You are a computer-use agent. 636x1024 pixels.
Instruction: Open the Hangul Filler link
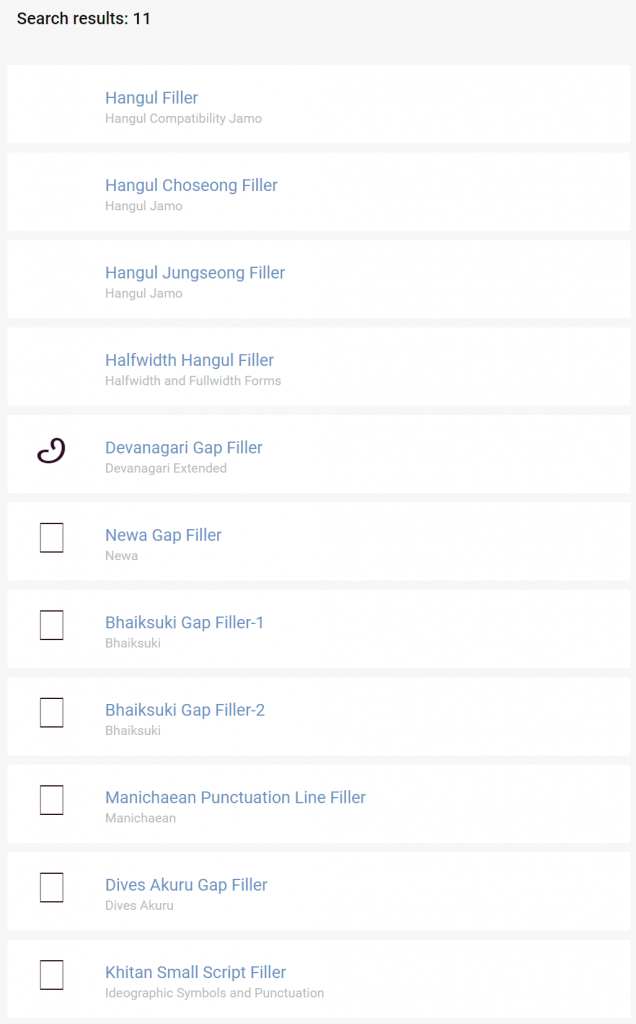click(x=151, y=98)
